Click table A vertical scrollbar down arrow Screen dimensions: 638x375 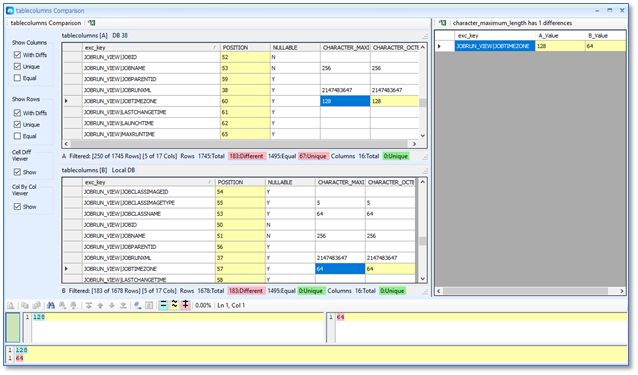pos(423,135)
